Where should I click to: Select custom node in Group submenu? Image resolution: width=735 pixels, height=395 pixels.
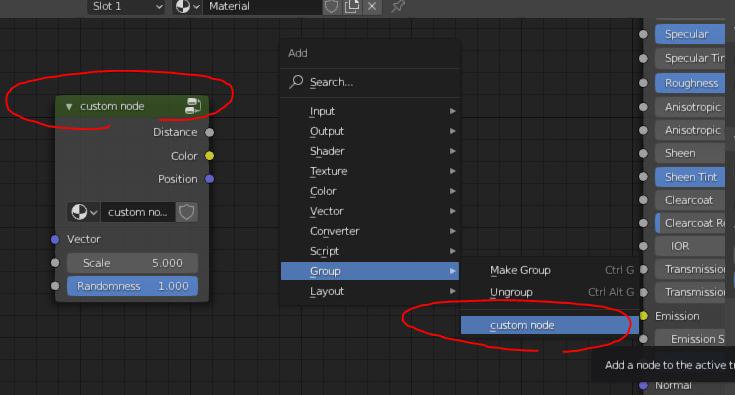(x=550, y=325)
